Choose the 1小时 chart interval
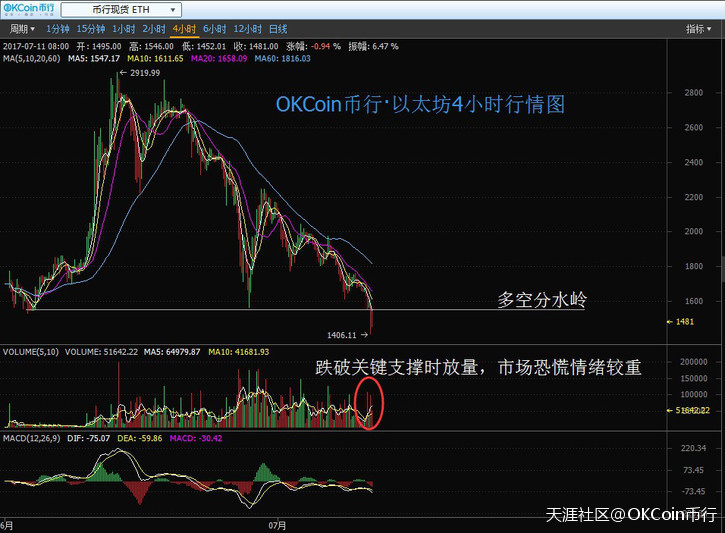Image resolution: width=725 pixels, height=533 pixels. tap(124, 30)
